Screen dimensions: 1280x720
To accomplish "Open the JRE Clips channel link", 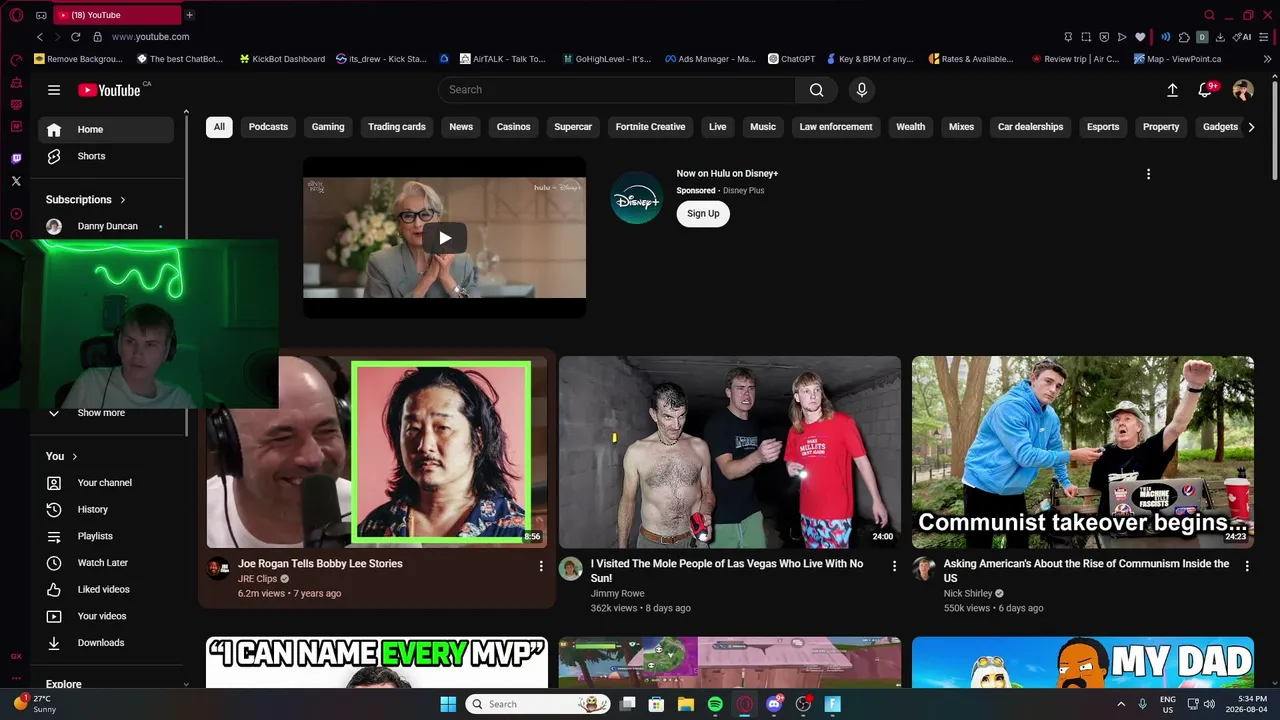I will 257,579.
